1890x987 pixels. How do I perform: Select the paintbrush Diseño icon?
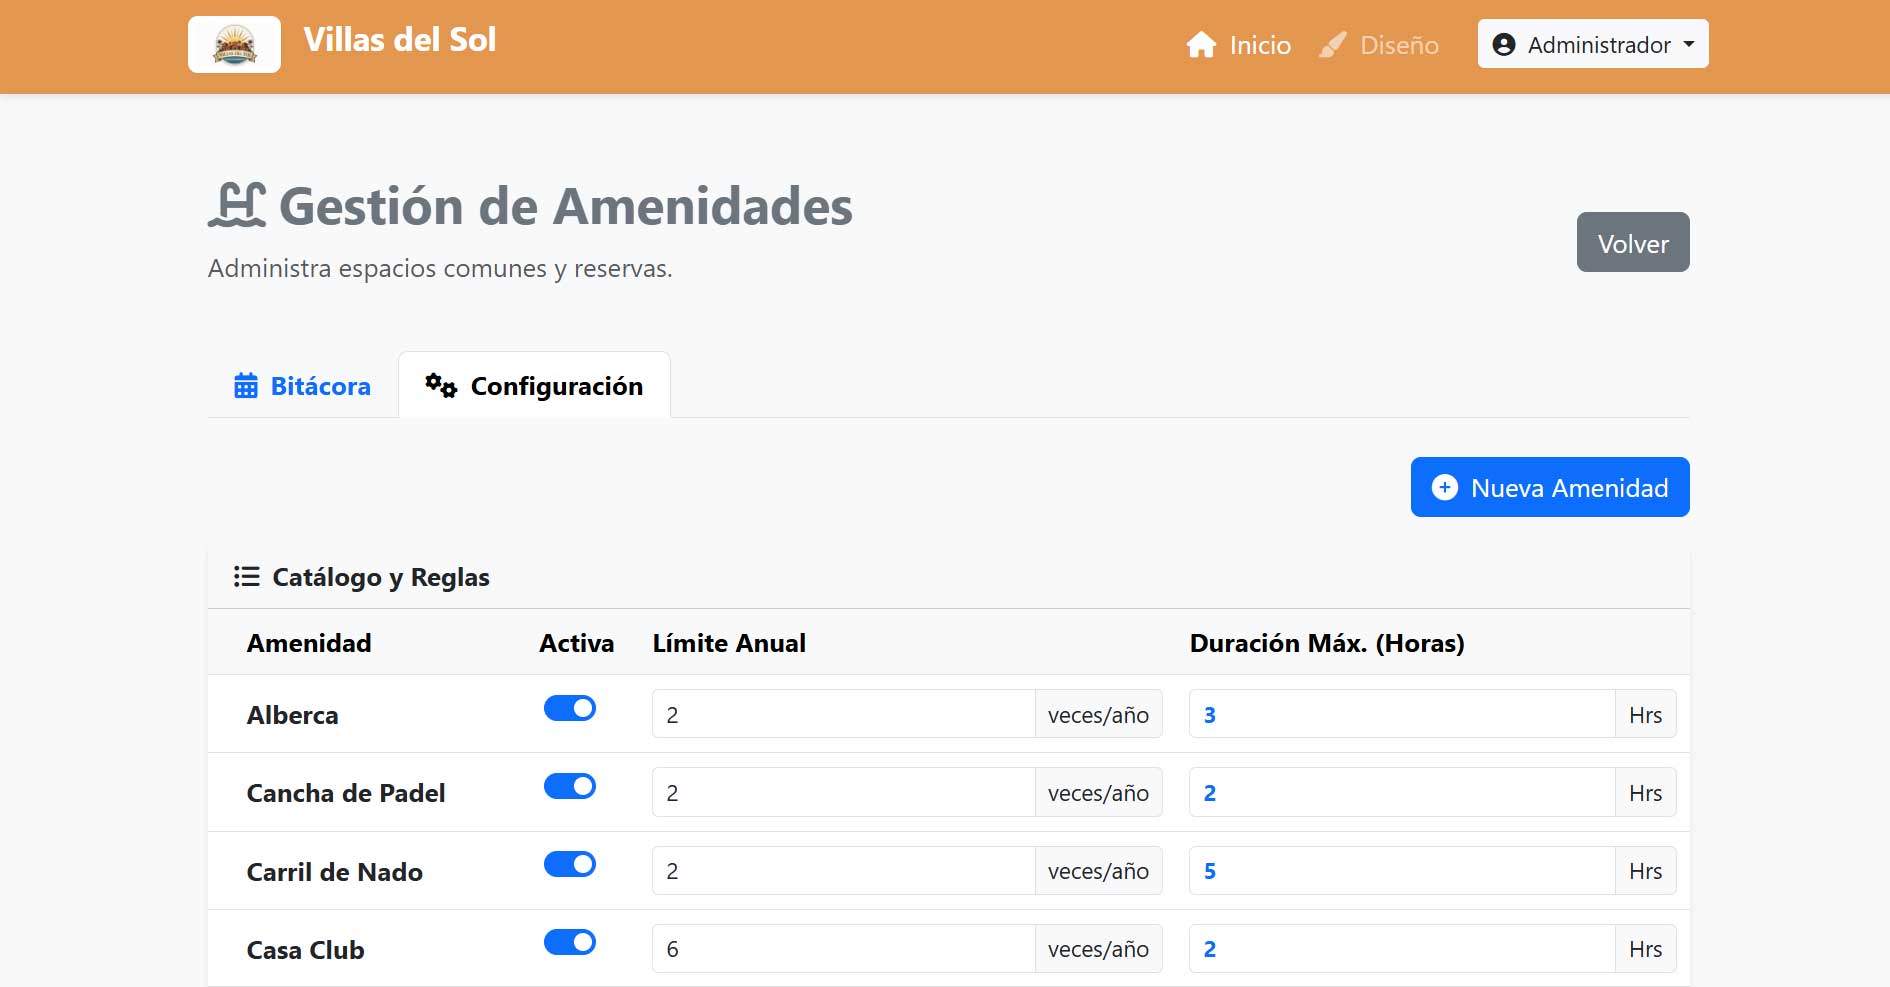1331,44
